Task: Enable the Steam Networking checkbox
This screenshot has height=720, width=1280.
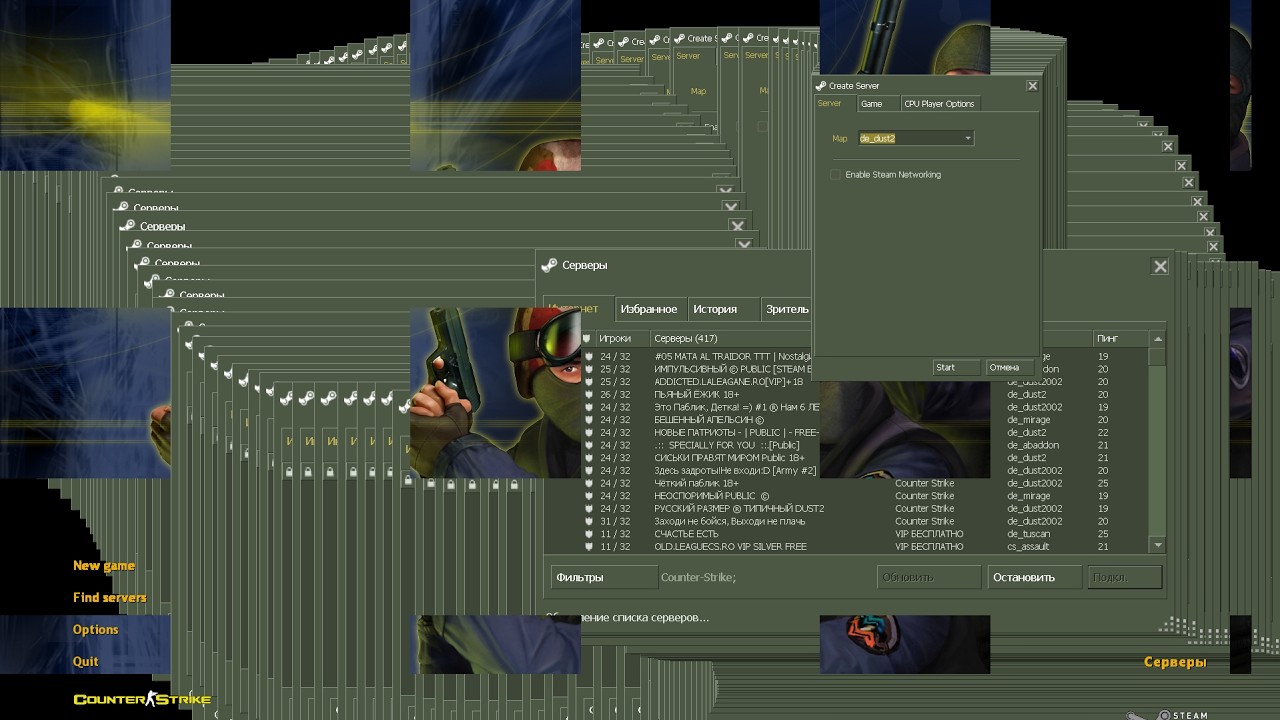Action: pyautogui.click(x=835, y=175)
